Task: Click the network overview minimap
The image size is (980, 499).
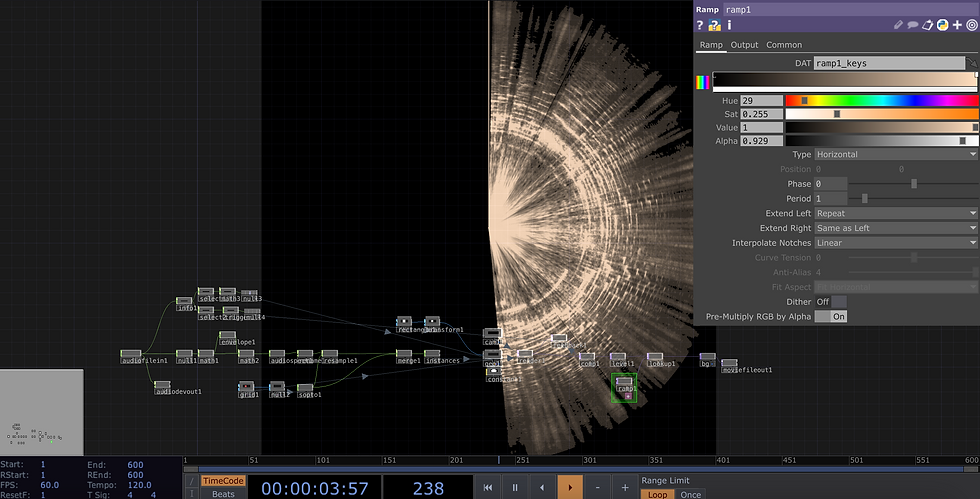Action: click(x=41, y=412)
